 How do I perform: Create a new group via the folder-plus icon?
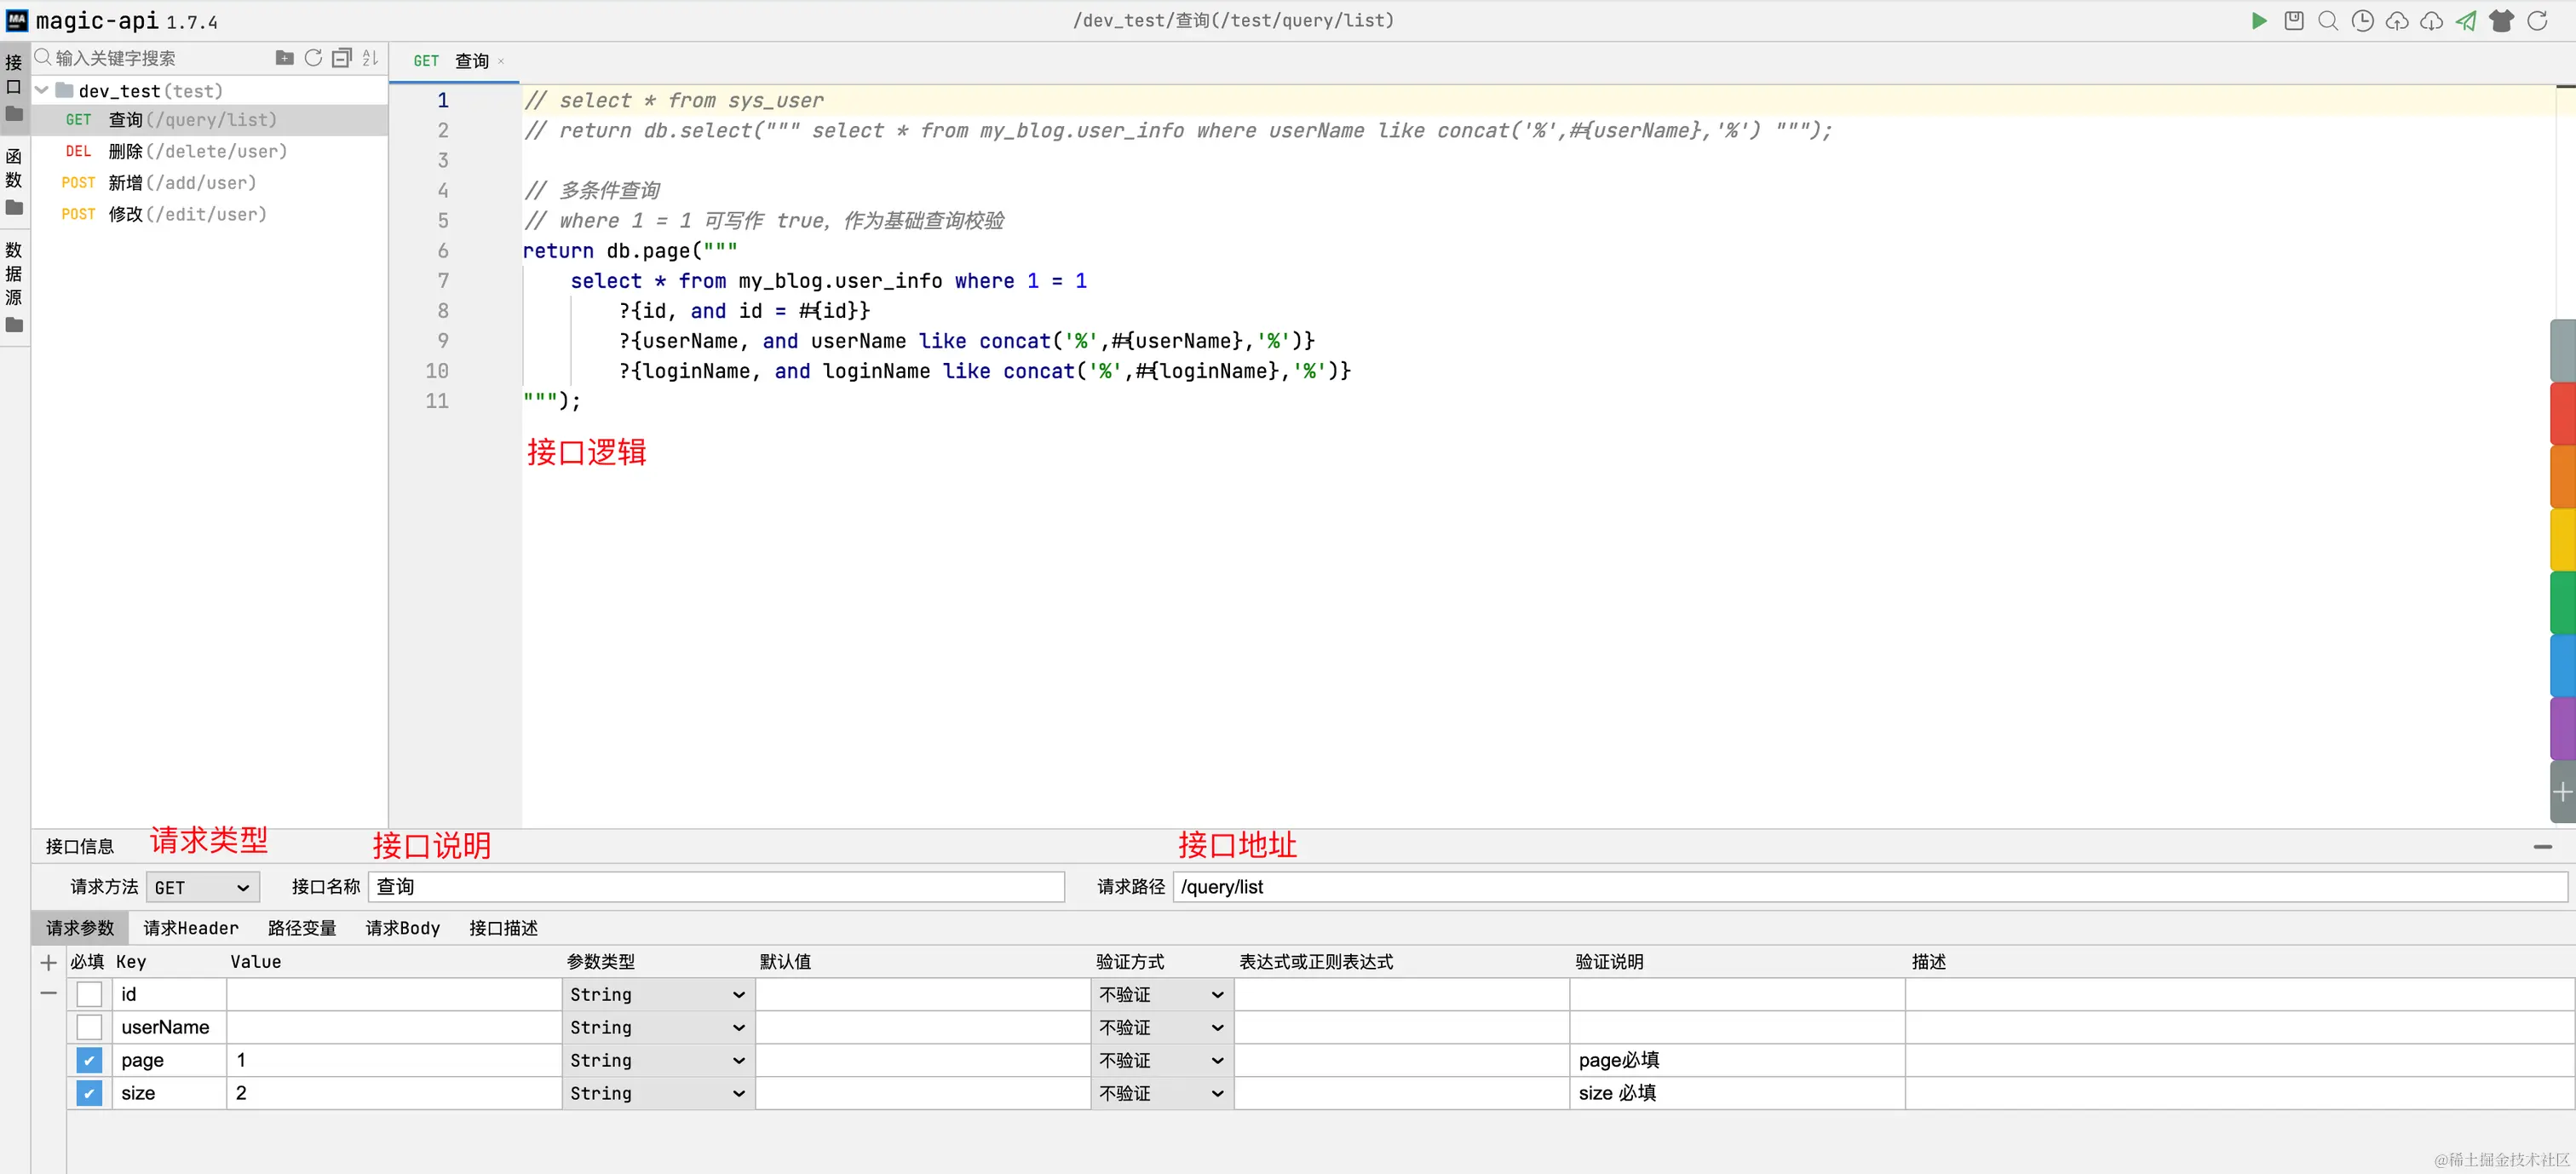coord(285,58)
